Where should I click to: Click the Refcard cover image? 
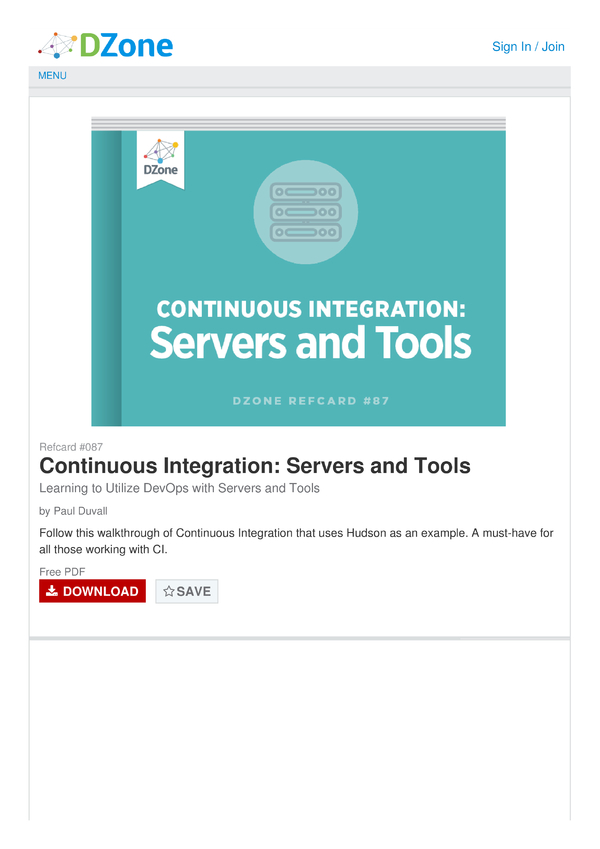click(298, 271)
